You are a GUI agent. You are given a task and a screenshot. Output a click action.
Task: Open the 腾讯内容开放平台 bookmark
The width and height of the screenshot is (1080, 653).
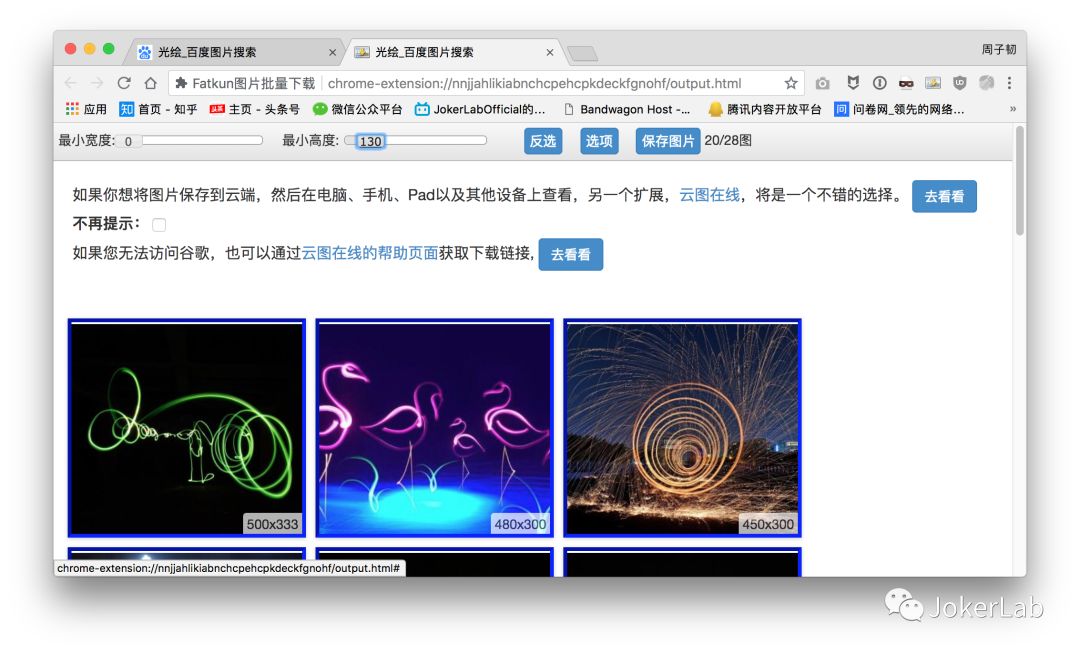(x=765, y=109)
